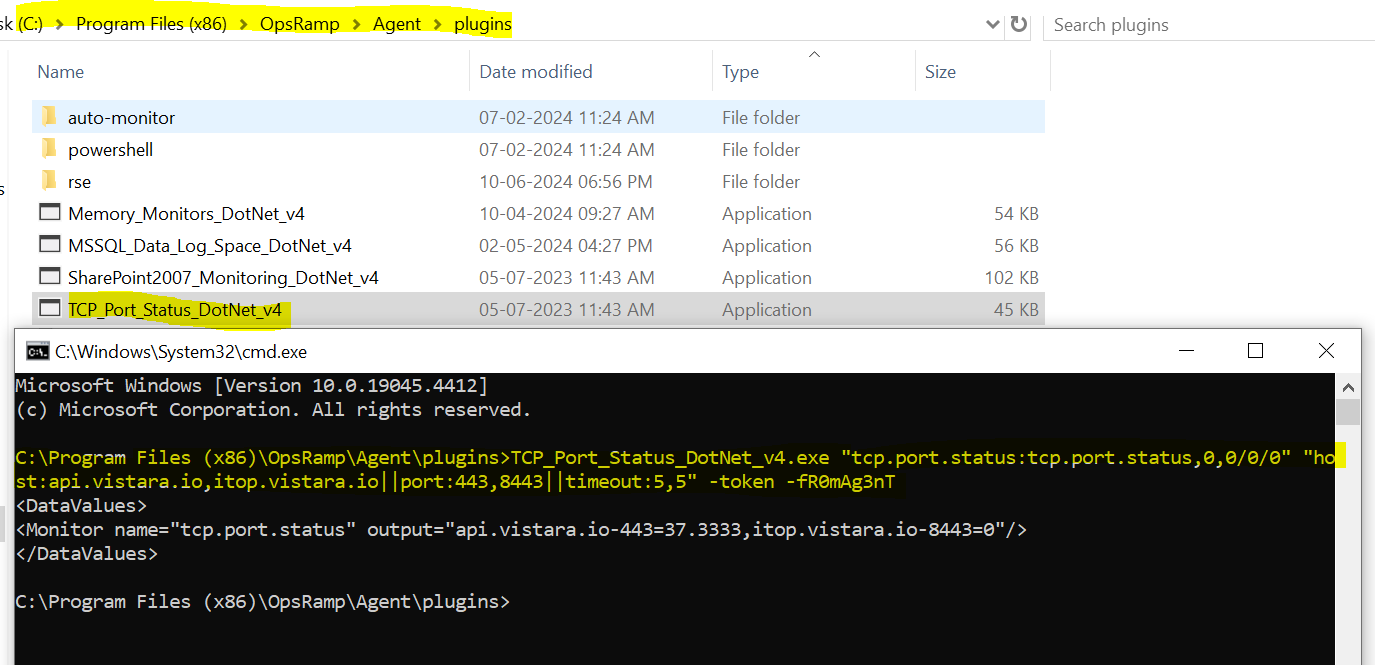Click the 45 KB size cell

click(x=1016, y=309)
